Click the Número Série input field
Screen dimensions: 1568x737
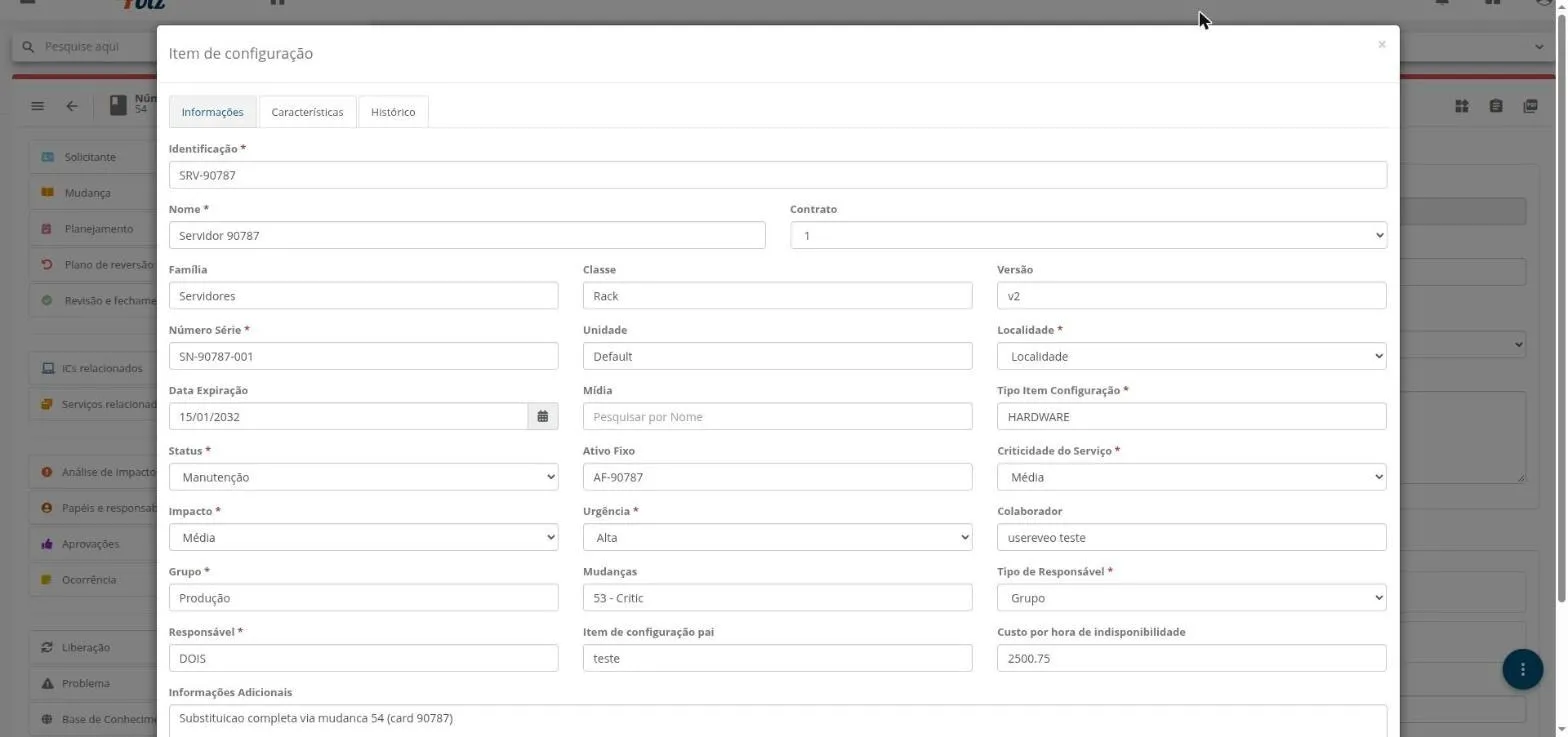point(363,356)
